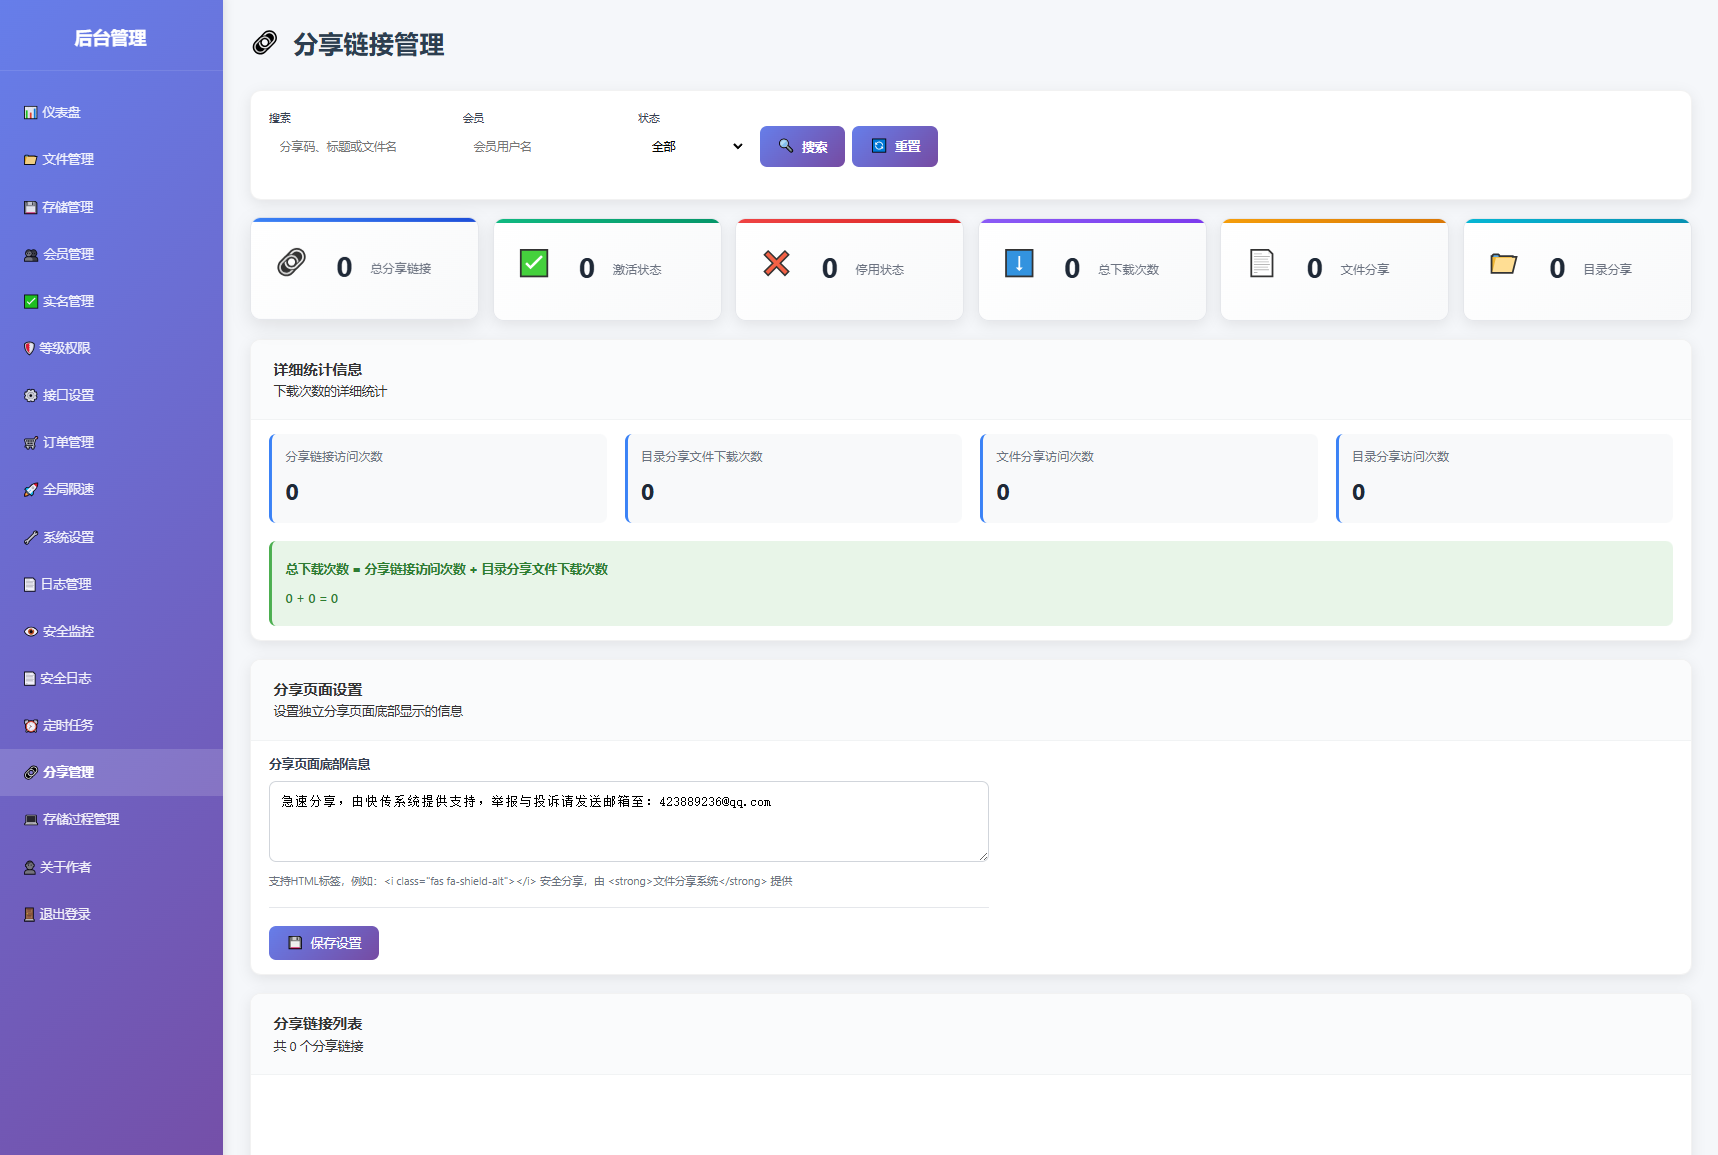Click 保存设置 to save share page settings
This screenshot has width=1718, height=1155.
pos(323,942)
